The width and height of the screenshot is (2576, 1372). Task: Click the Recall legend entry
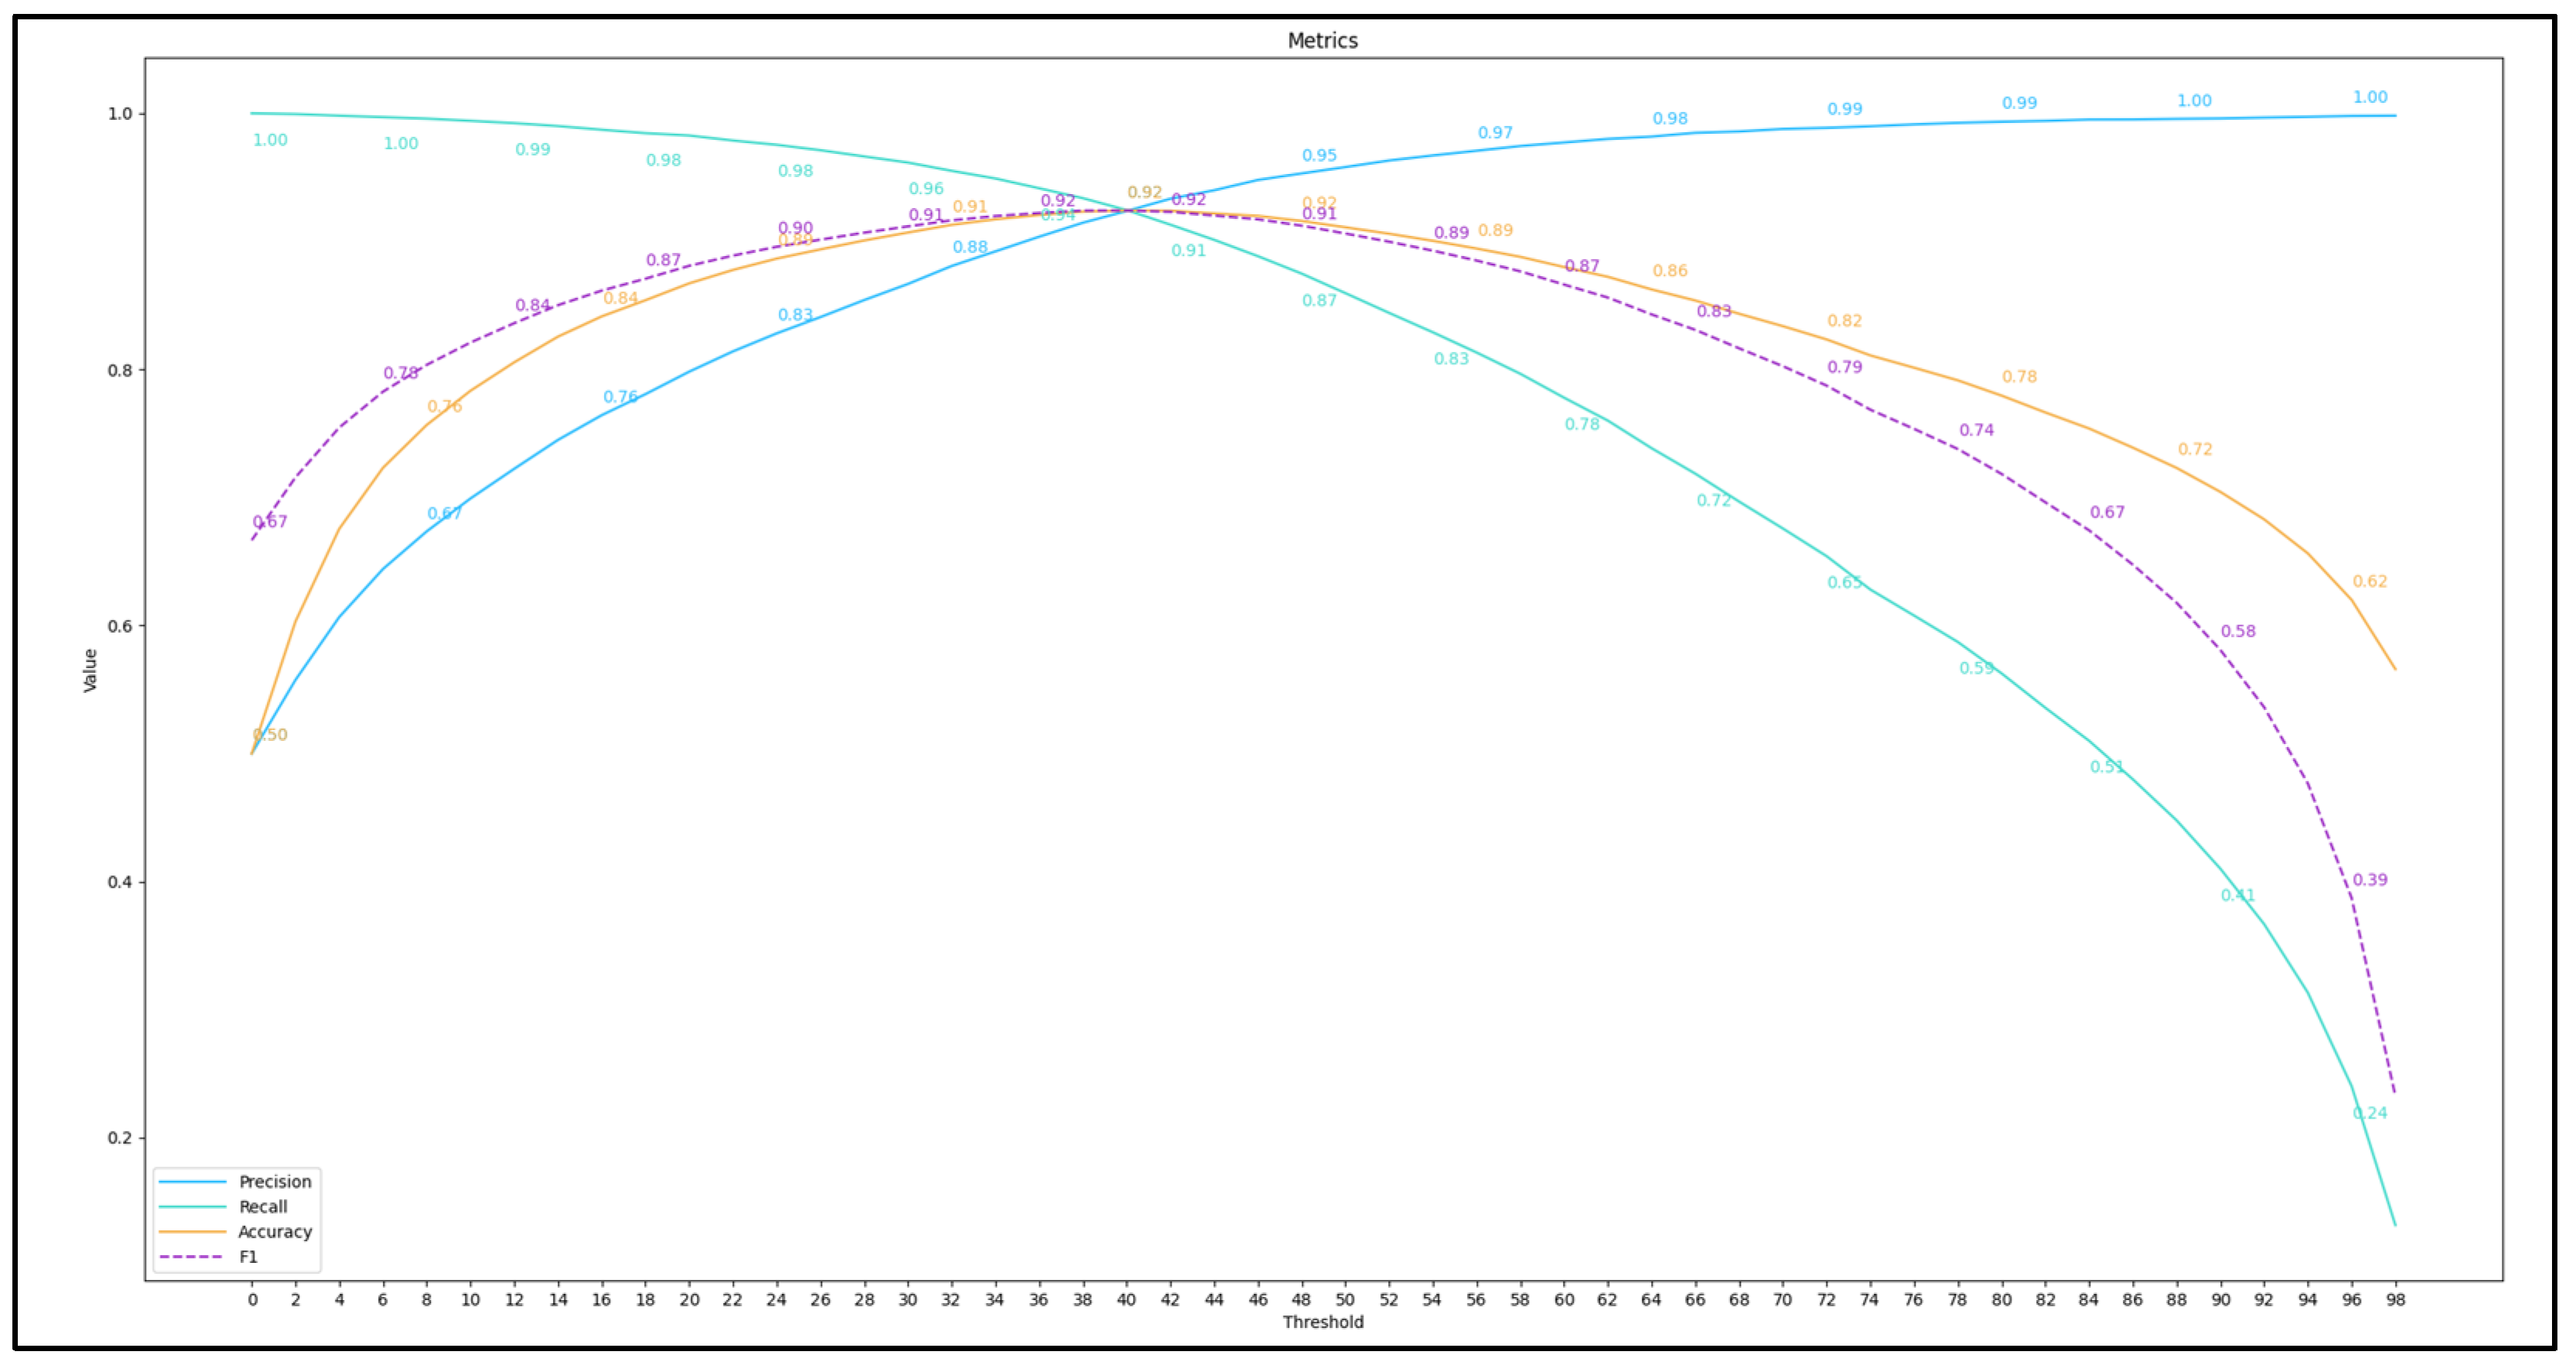point(262,1206)
